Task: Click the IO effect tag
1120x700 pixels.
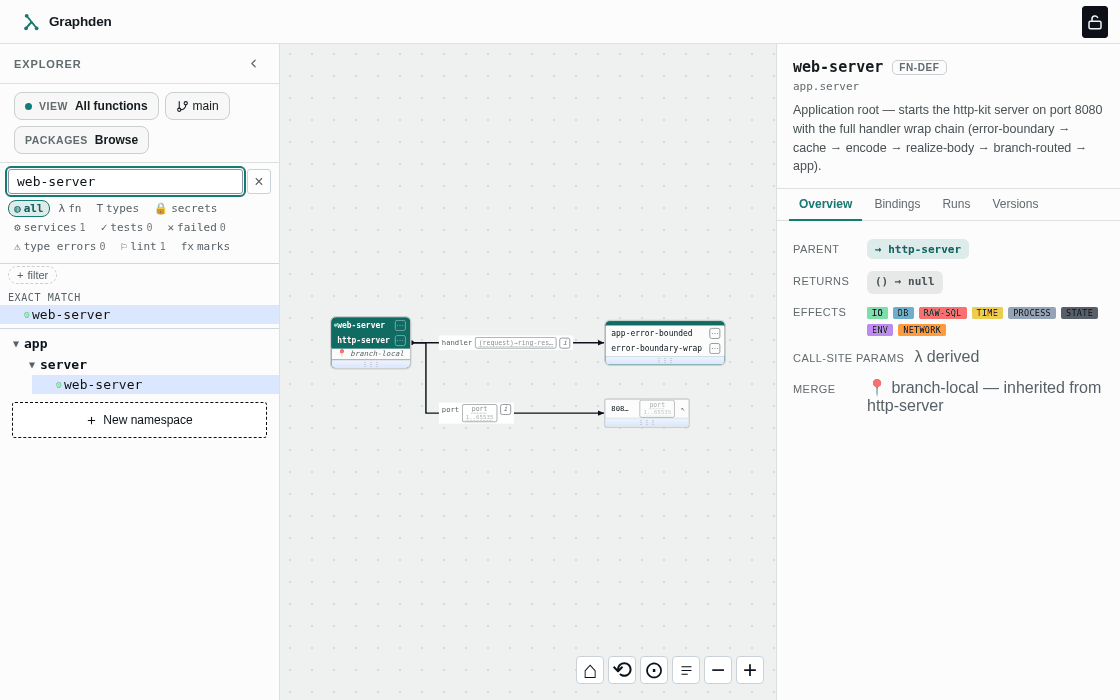Action: [x=877, y=313]
